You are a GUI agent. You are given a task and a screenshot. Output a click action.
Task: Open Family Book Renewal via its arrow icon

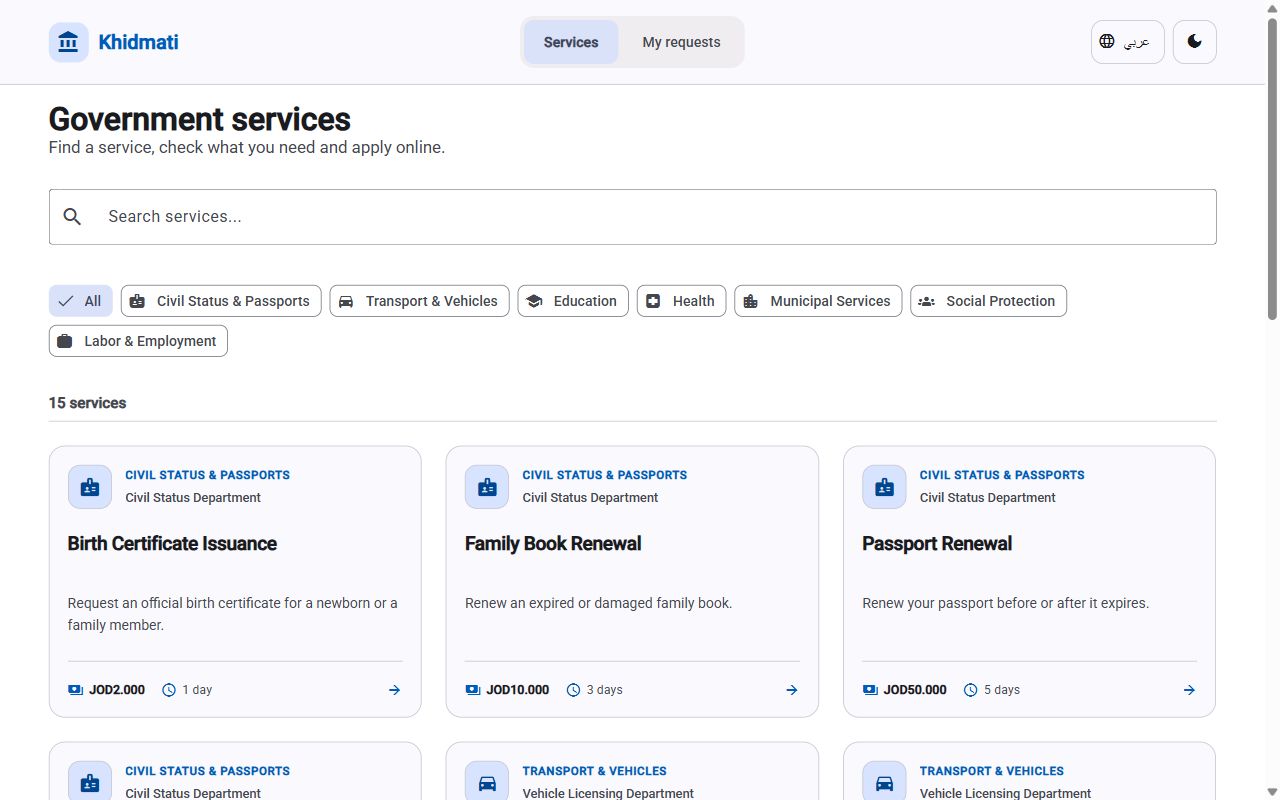pos(792,690)
